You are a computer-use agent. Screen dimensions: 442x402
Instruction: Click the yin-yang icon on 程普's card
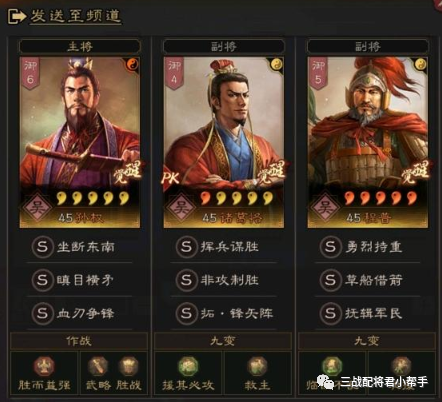coord(420,64)
